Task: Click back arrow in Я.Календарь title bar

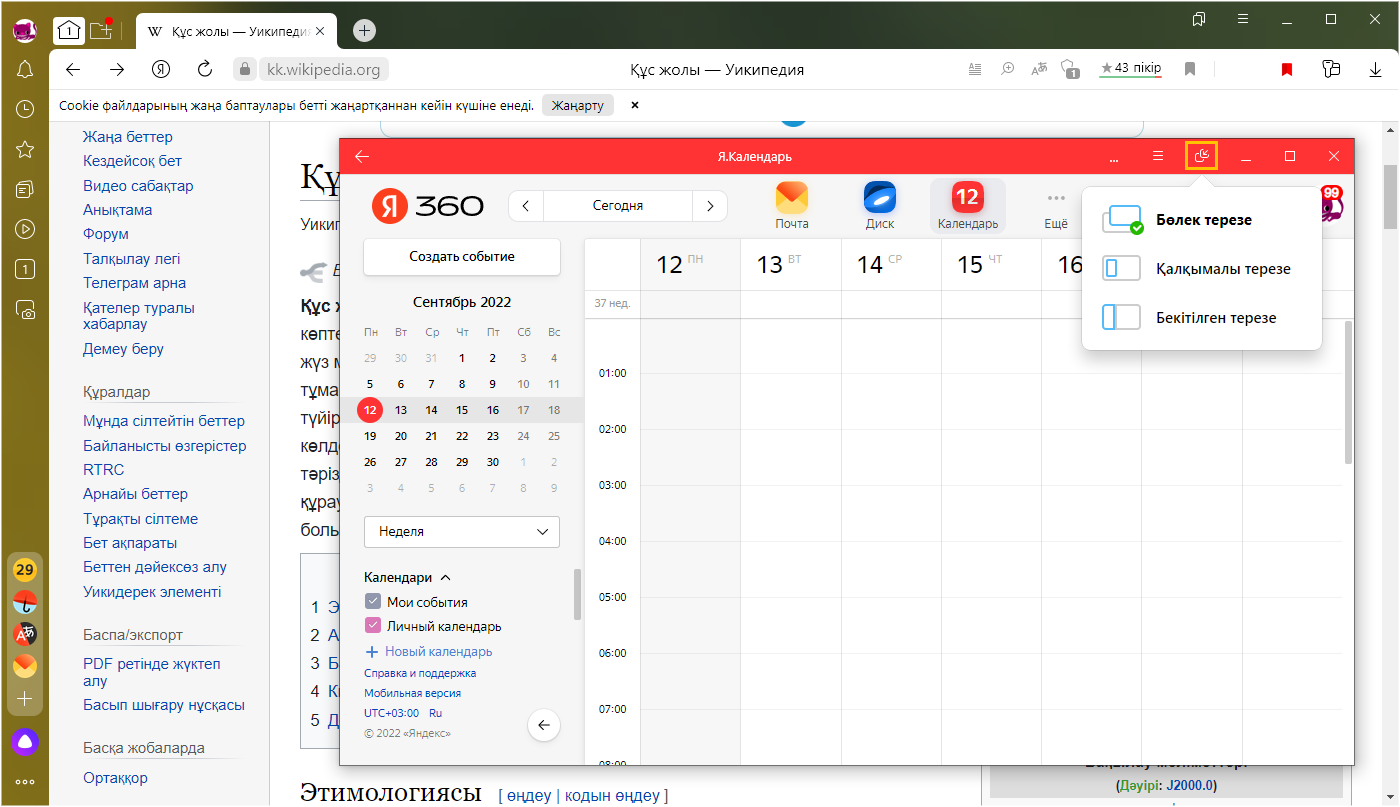Action: [x=362, y=157]
